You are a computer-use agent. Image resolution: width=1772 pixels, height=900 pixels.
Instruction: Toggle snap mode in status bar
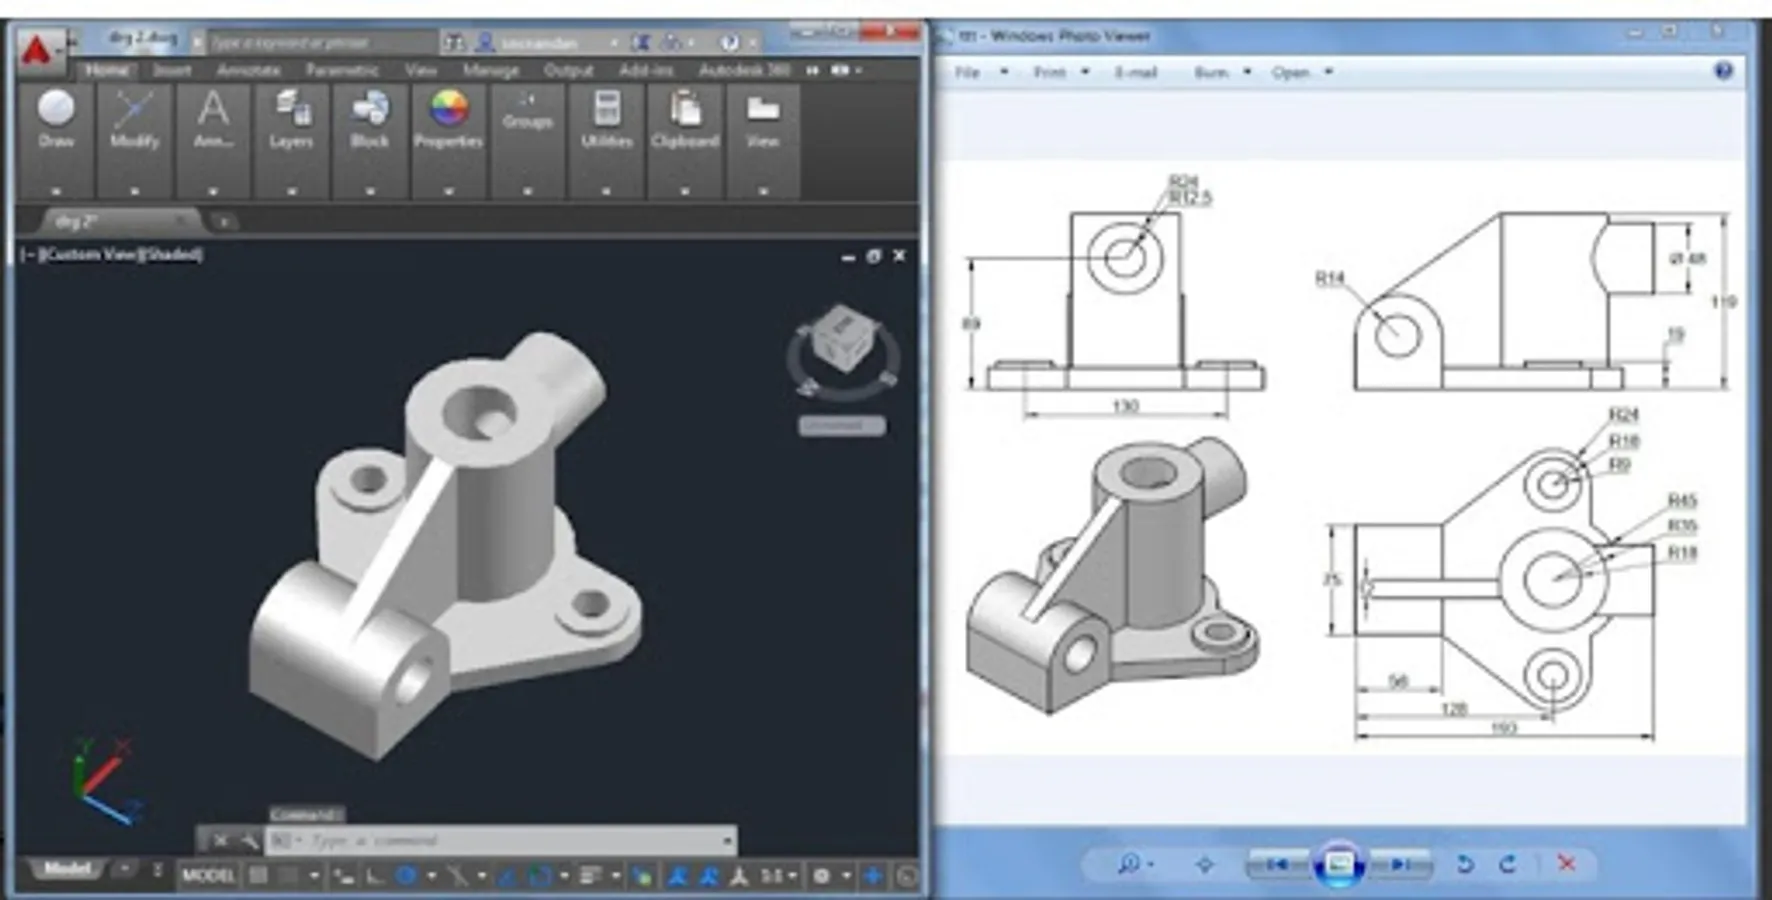click(288, 876)
